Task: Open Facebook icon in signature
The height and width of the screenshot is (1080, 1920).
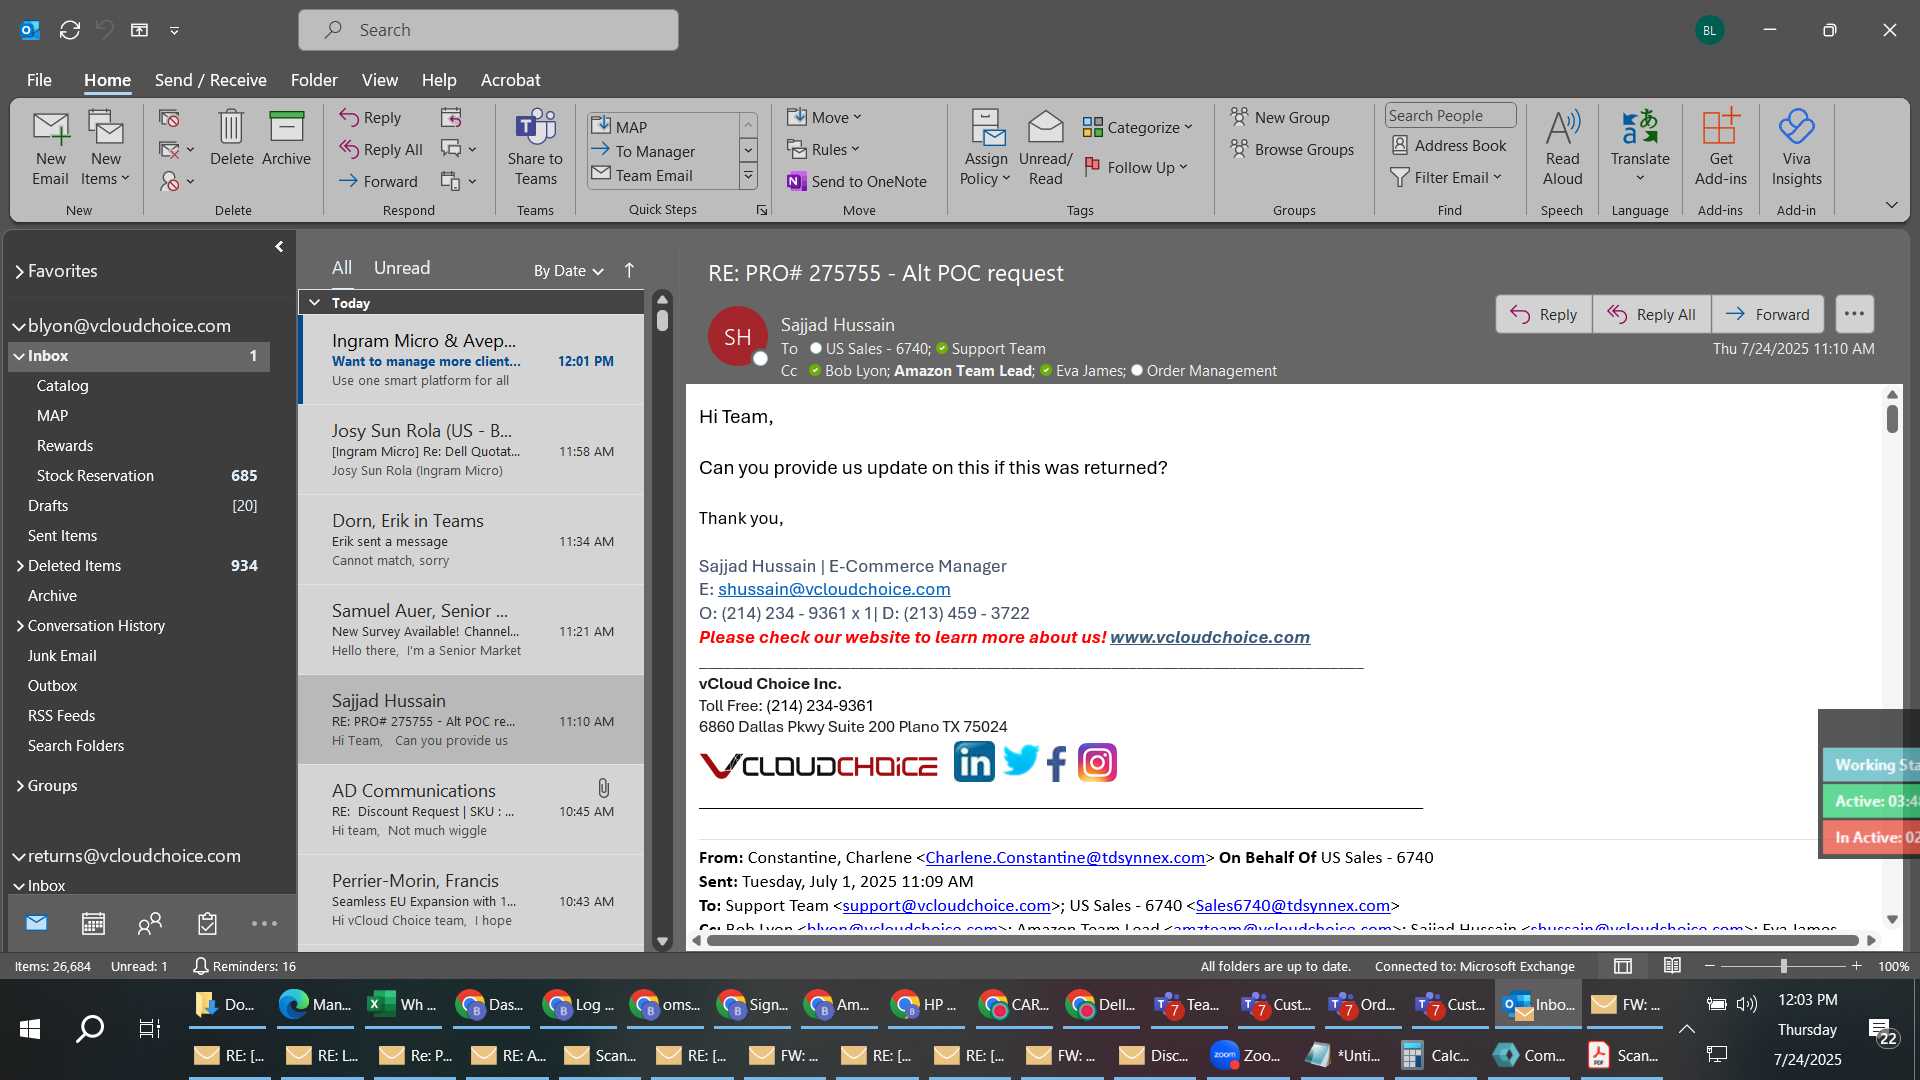Action: click(1057, 763)
